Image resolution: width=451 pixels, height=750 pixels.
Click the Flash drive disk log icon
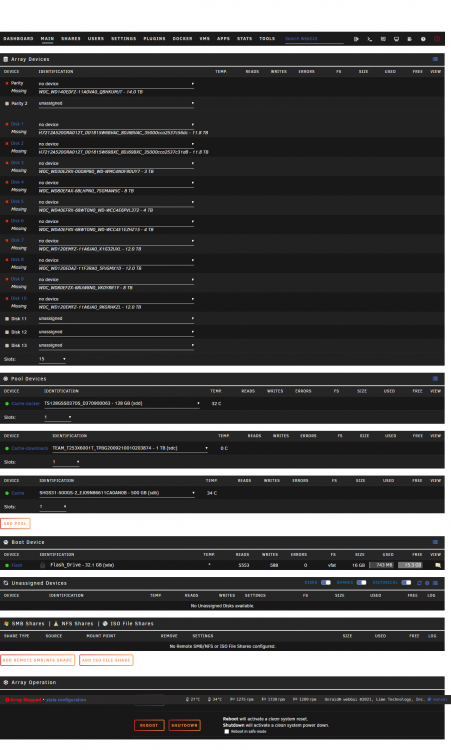(43, 565)
